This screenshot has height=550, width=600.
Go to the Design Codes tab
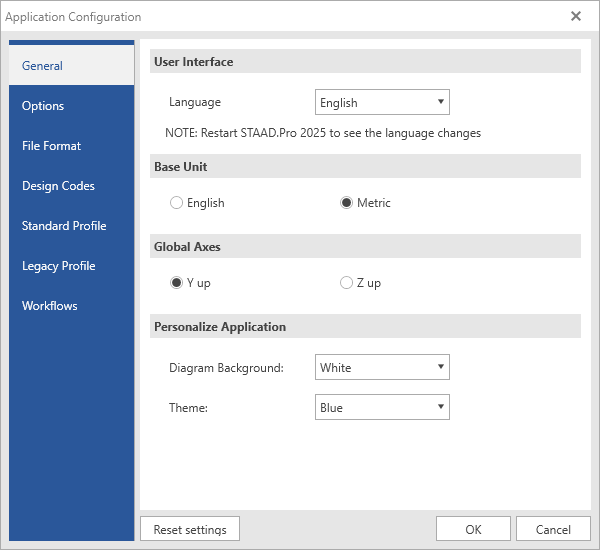72,186
